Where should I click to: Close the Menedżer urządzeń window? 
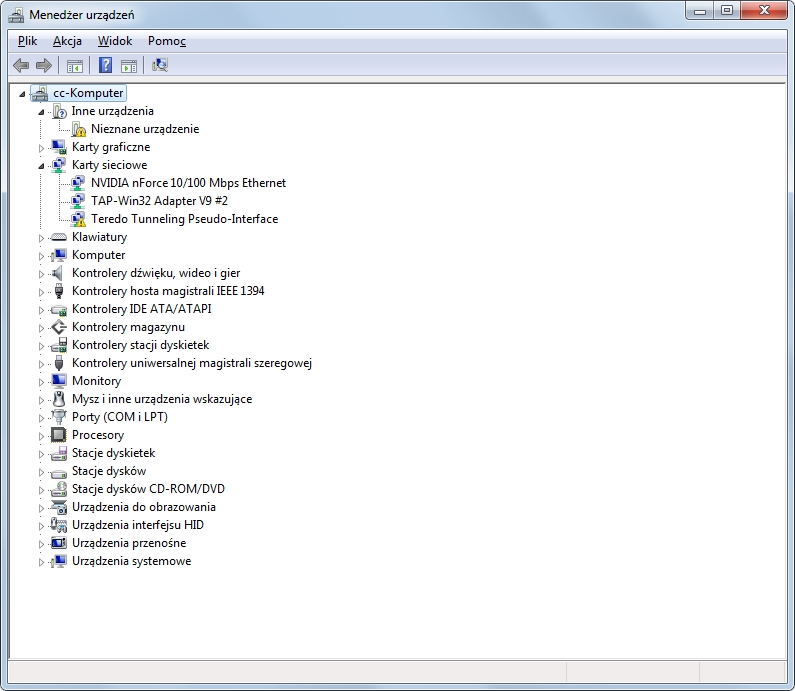[x=764, y=11]
